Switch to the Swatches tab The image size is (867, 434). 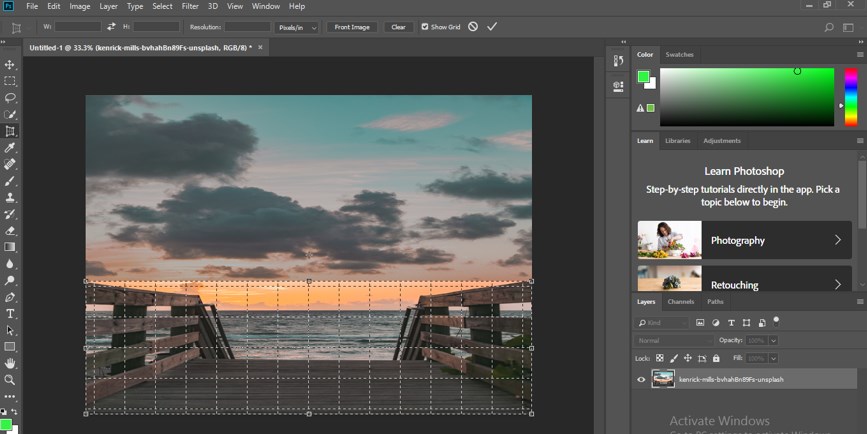(680, 55)
